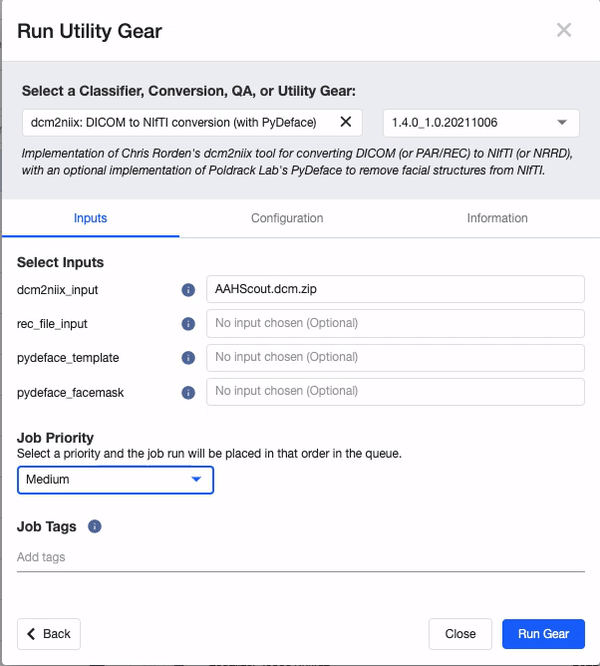This screenshot has height=666, width=600.
Task: Click info icon next to dcm2niix_input
Action: point(187,290)
